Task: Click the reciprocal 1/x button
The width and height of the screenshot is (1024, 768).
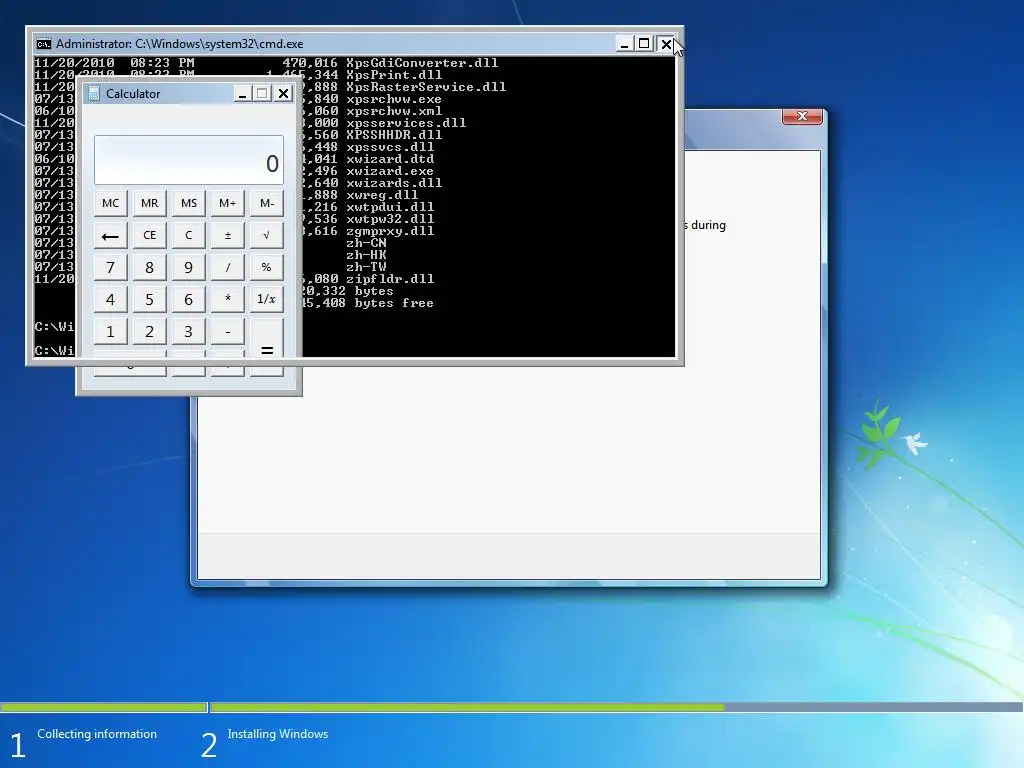Action: point(266,299)
